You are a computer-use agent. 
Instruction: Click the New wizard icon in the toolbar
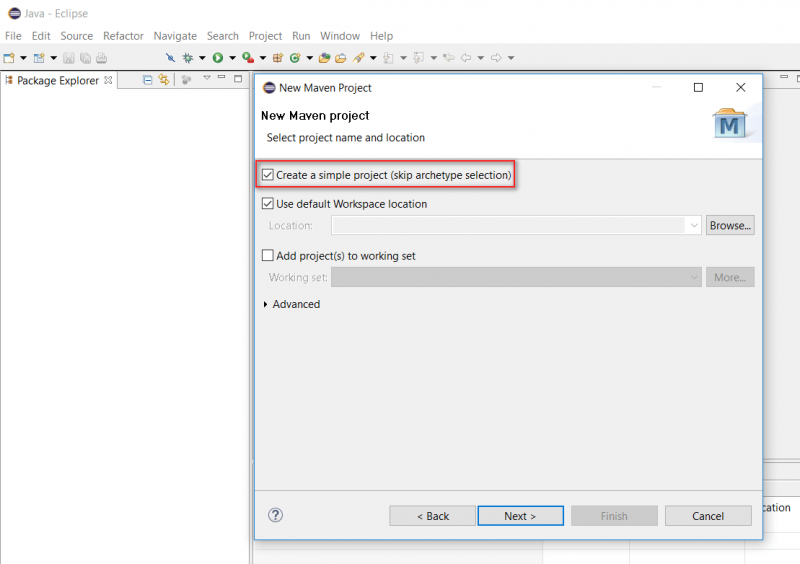click(9, 58)
